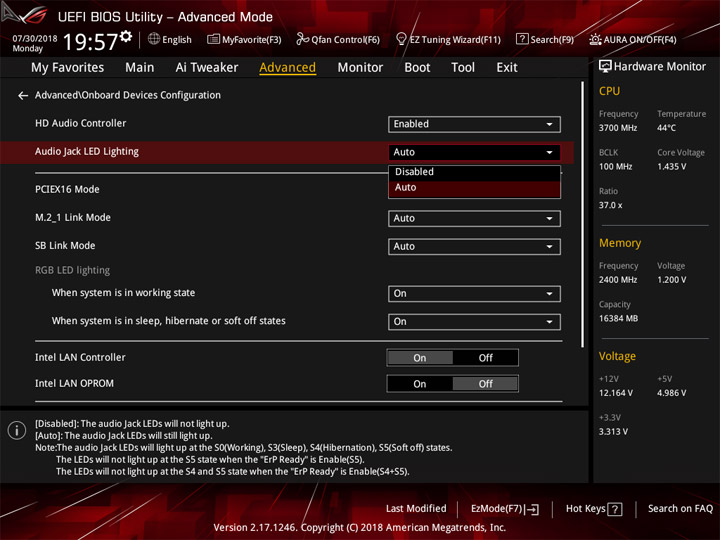Click the +12V reading 12.164 V
Viewport: 720px width, 540px height.
point(616,393)
